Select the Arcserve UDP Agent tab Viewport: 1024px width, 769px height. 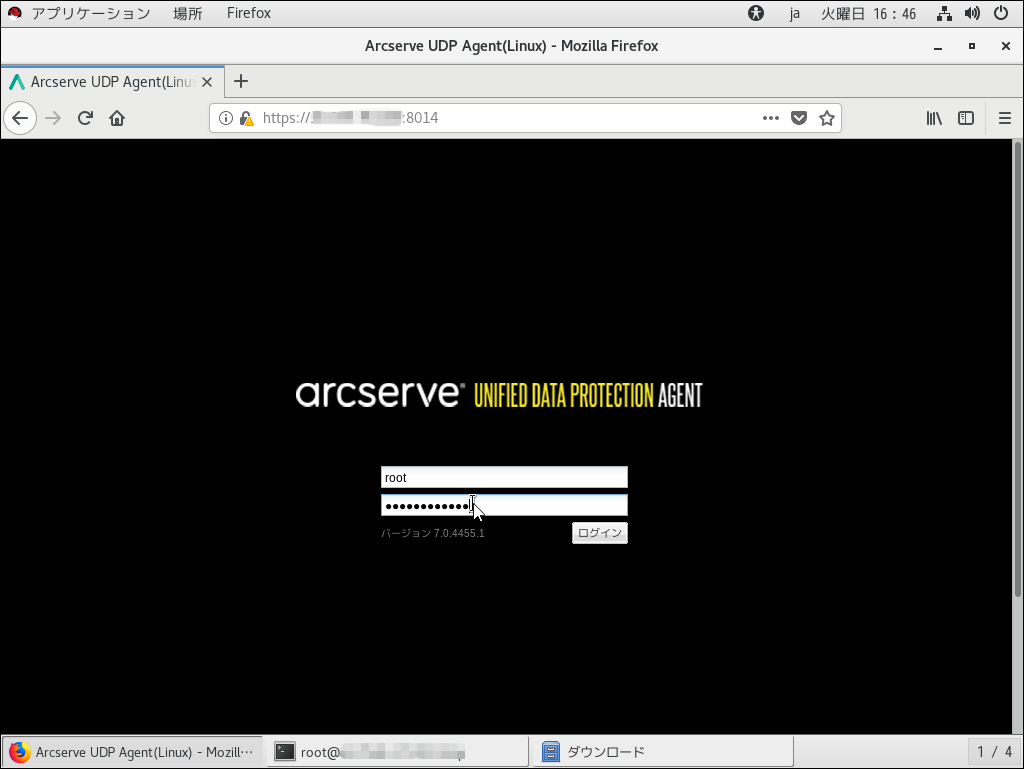point(112,82)
